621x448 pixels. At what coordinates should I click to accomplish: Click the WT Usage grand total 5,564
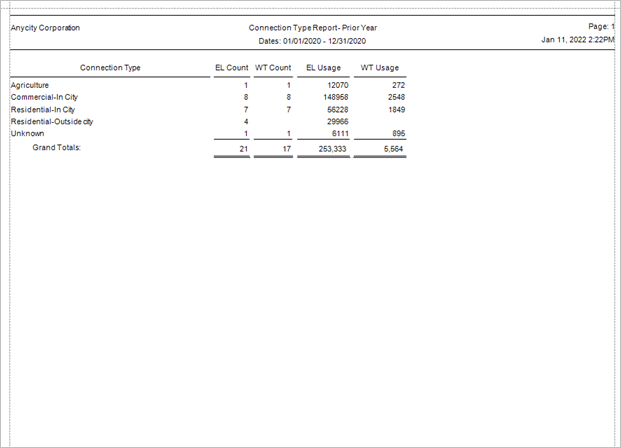tap(393, 149)
